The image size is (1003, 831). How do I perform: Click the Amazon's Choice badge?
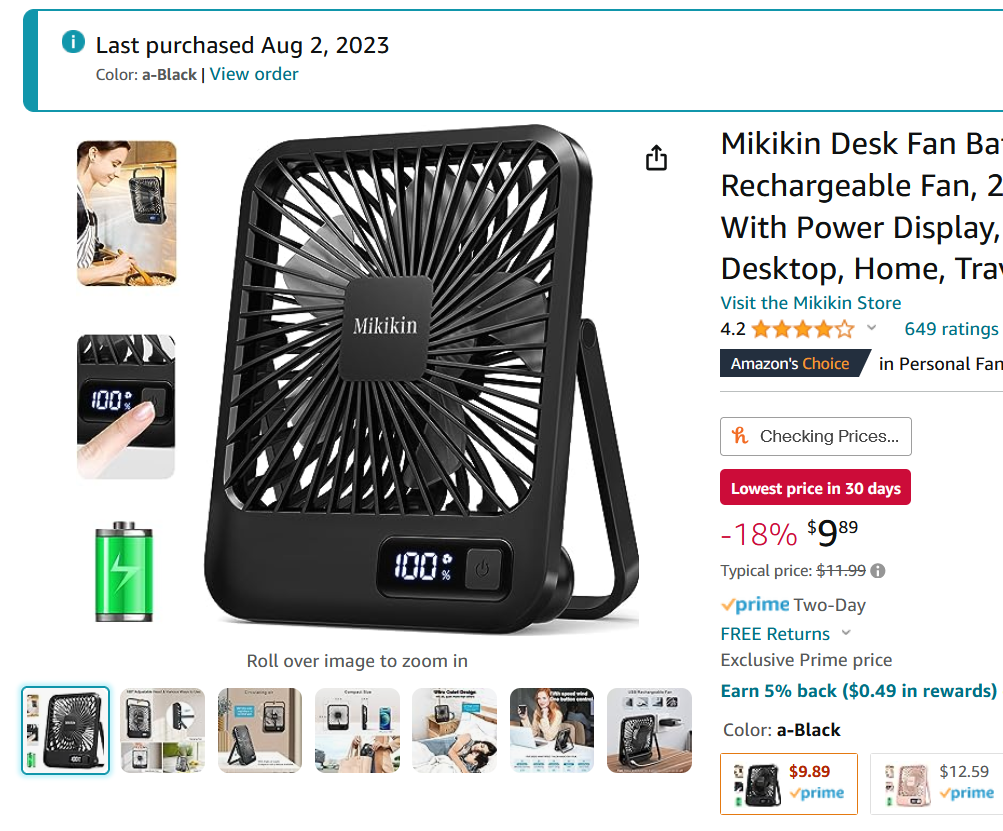click(790, 364)
